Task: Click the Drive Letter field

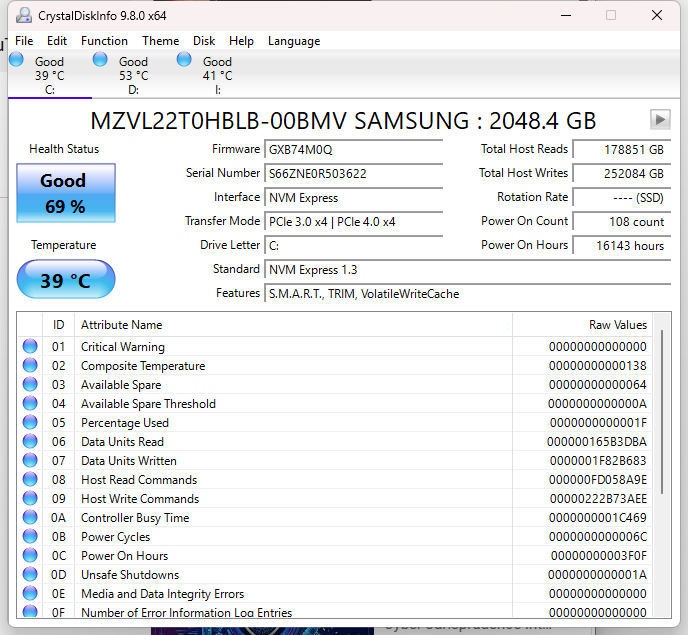Action: point(354,246)
